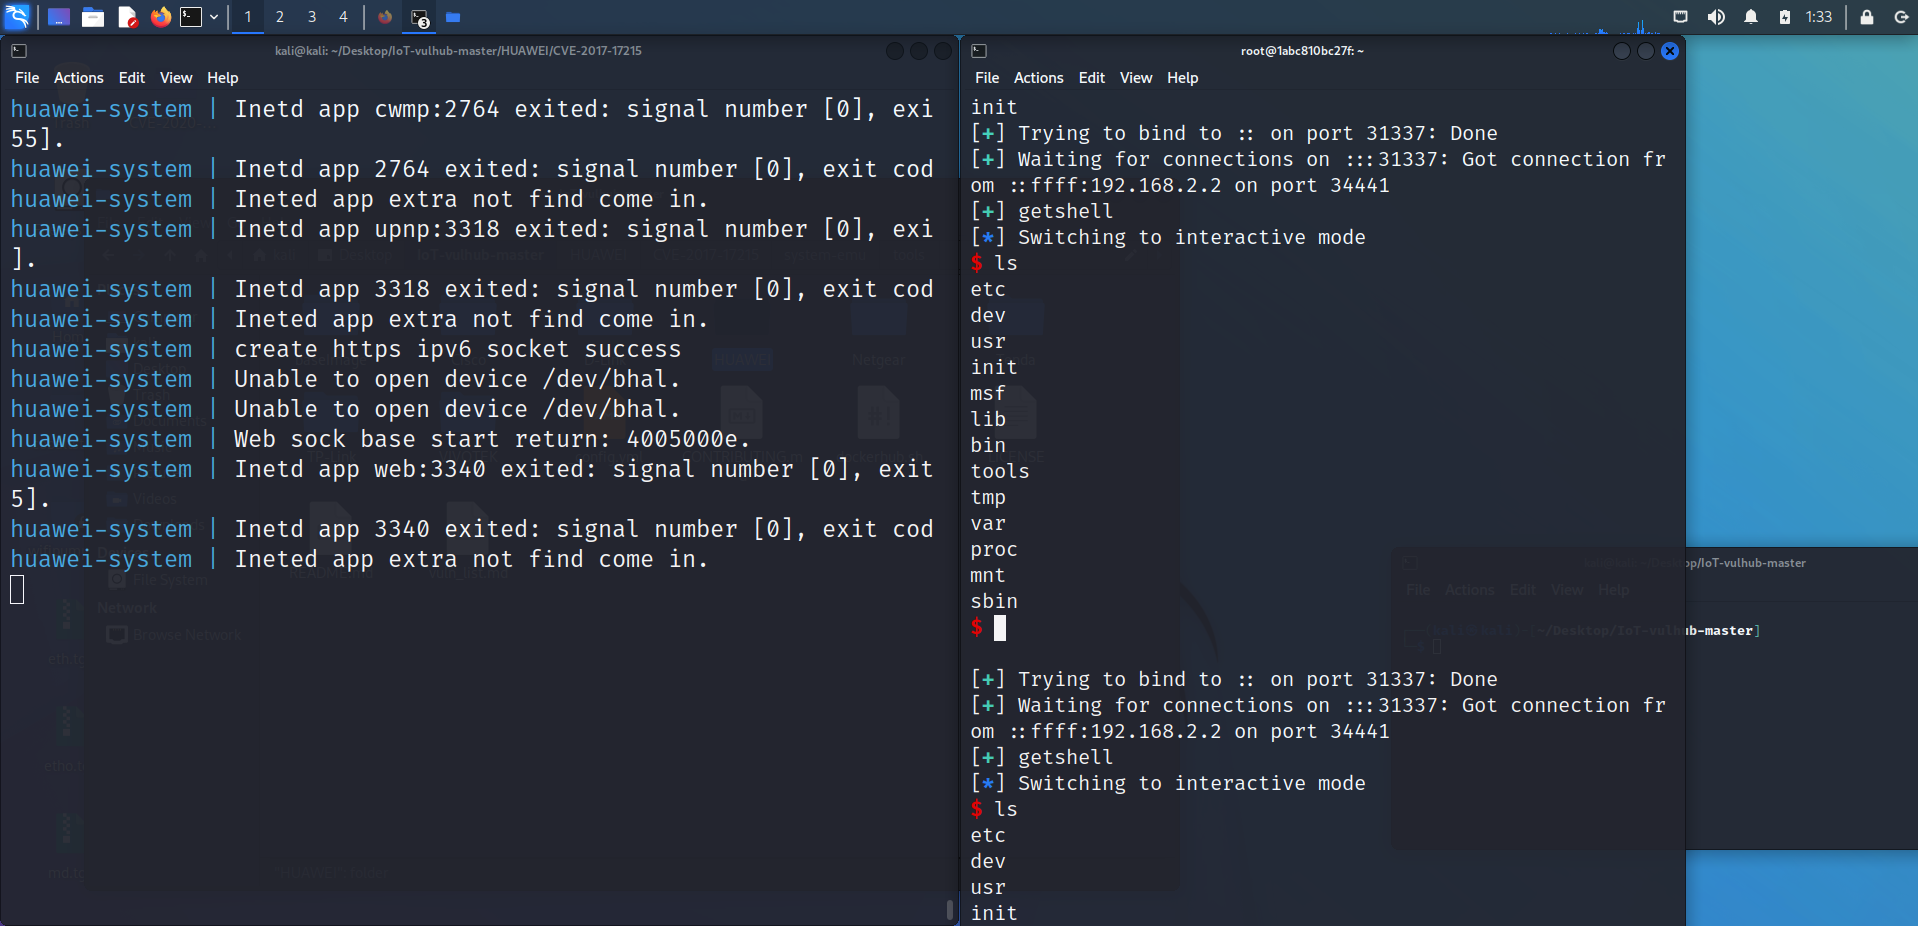This screenshot has height=926, width=1918.
Task: Minimize the root@1abc810bc27f terminal window
Action: coord(1622,51)
